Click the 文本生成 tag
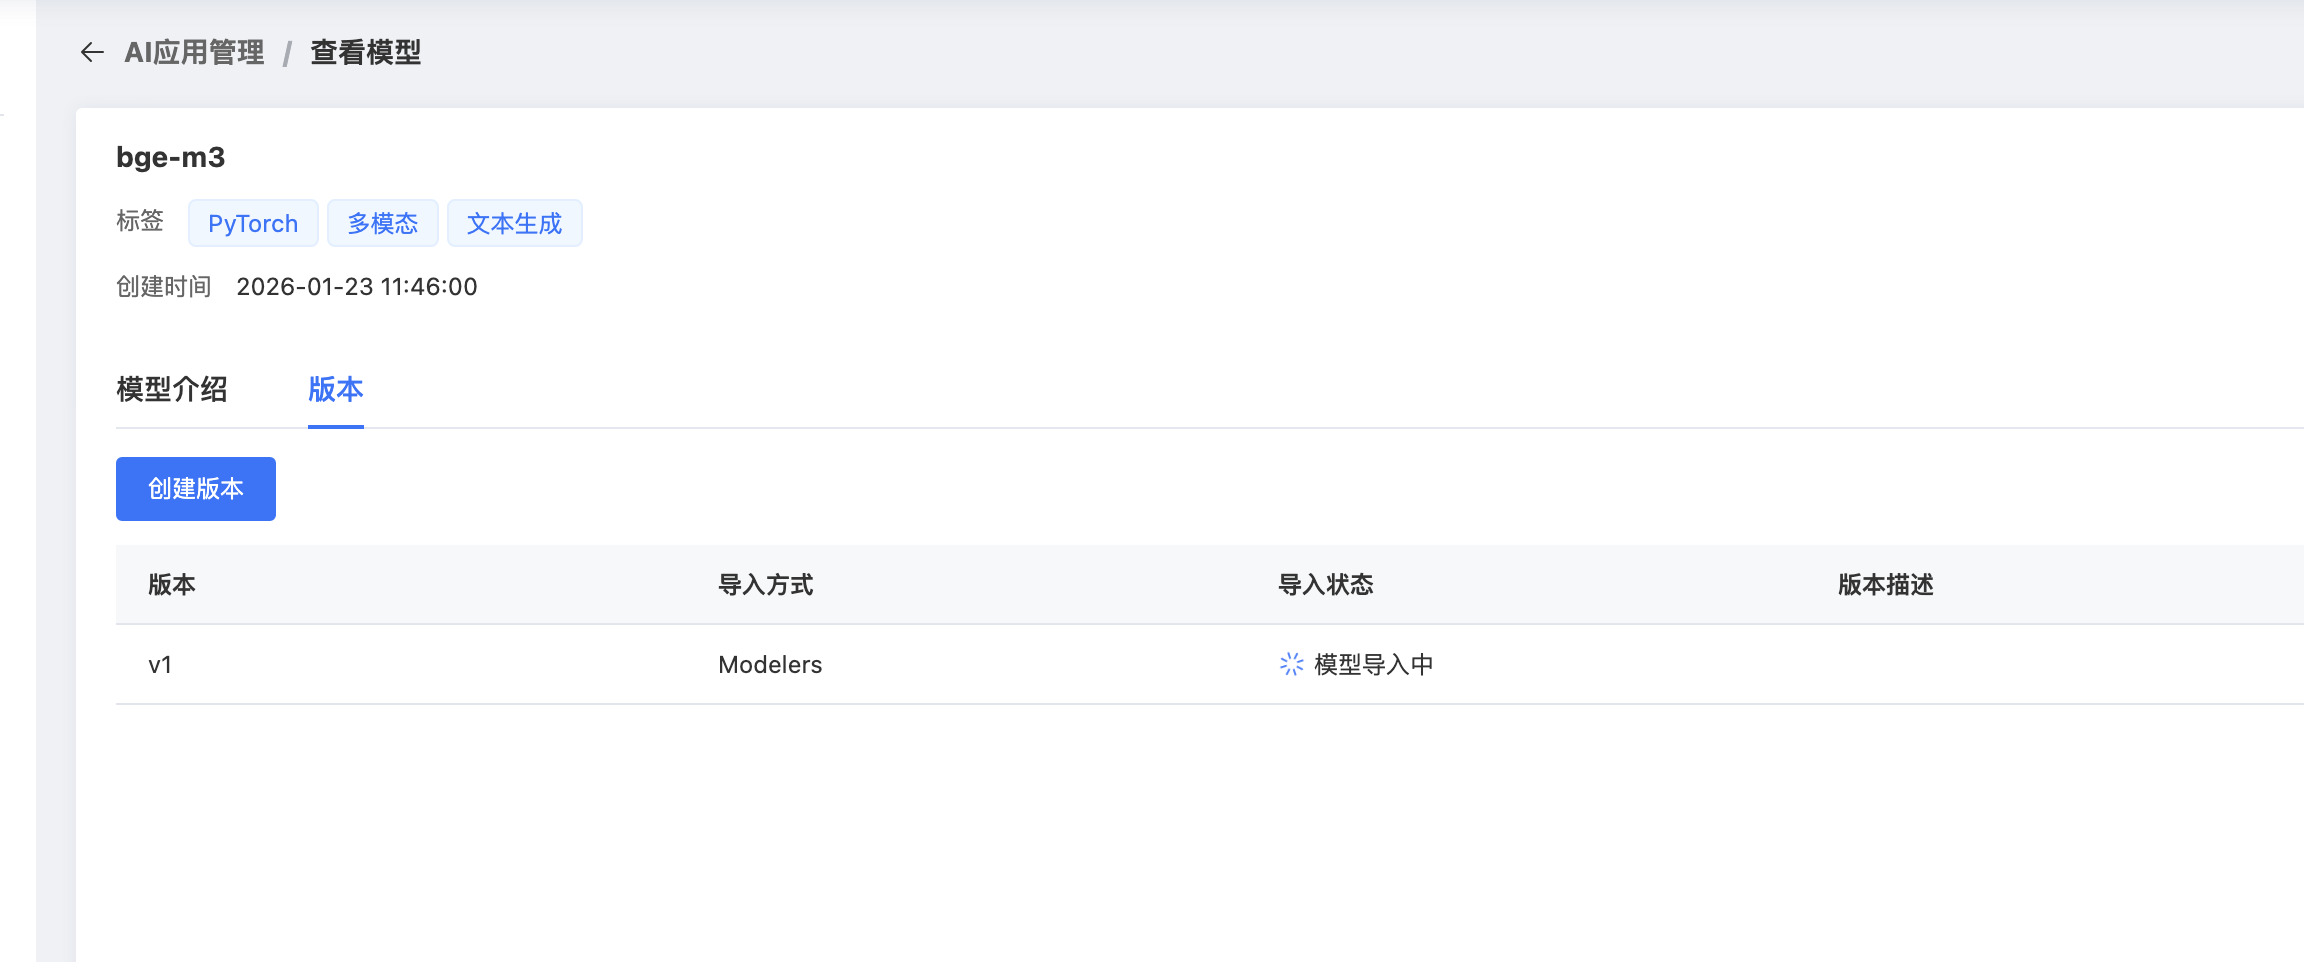The height and width of the screenshot is (962, 2304). [x=514, y=223]
